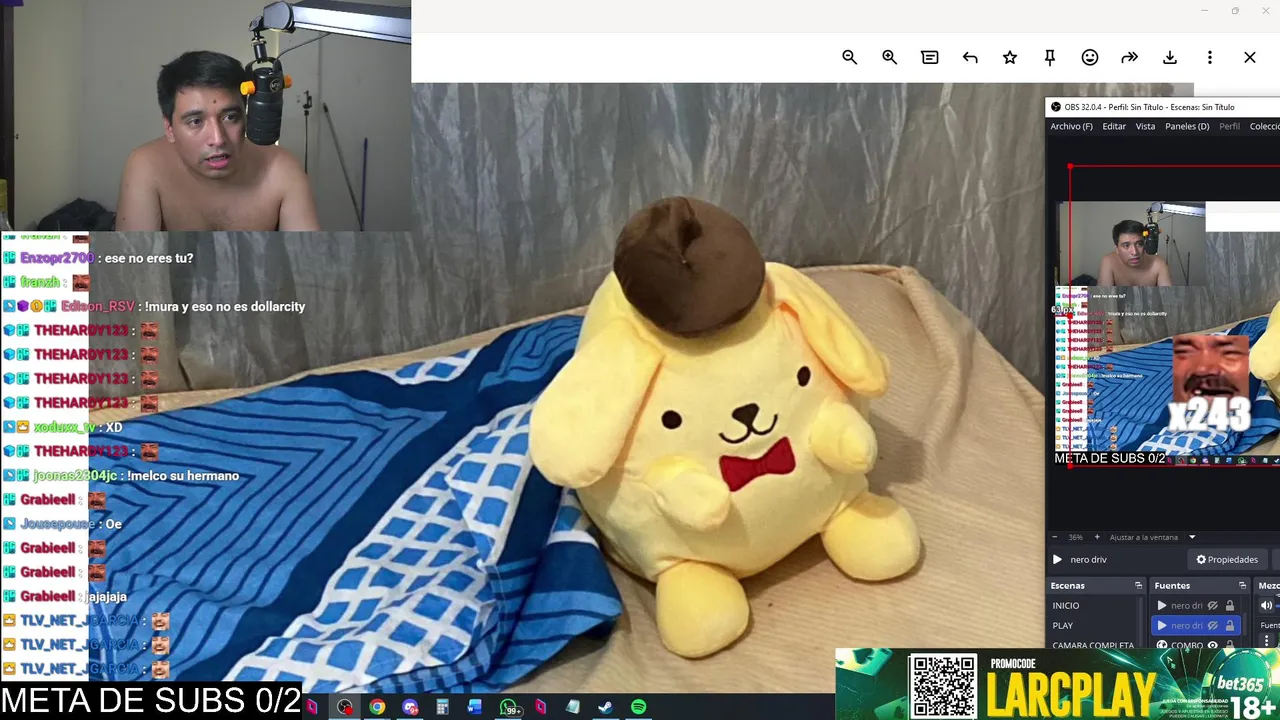Star the image in viewer toolbar
Screen dimensions: 1280x720
pos(1010,58)
